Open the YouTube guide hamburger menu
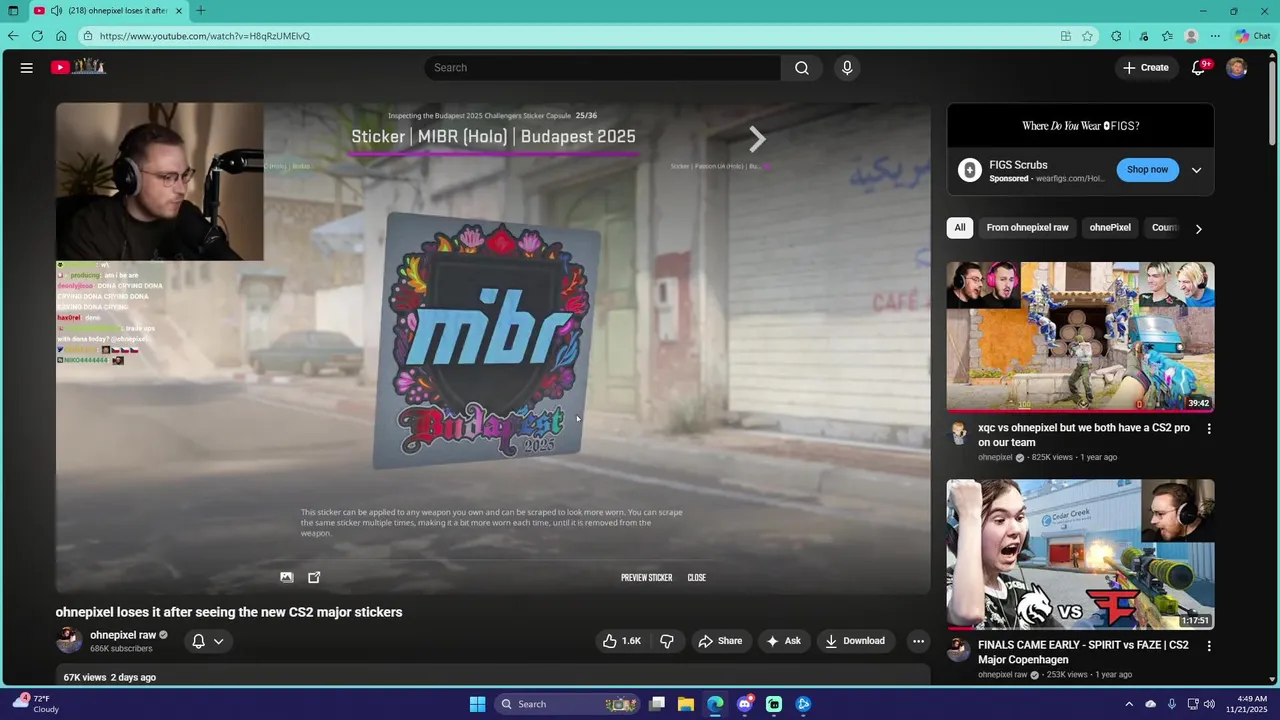This screenshot has width=1280, height=720. (x=27, y=68)
